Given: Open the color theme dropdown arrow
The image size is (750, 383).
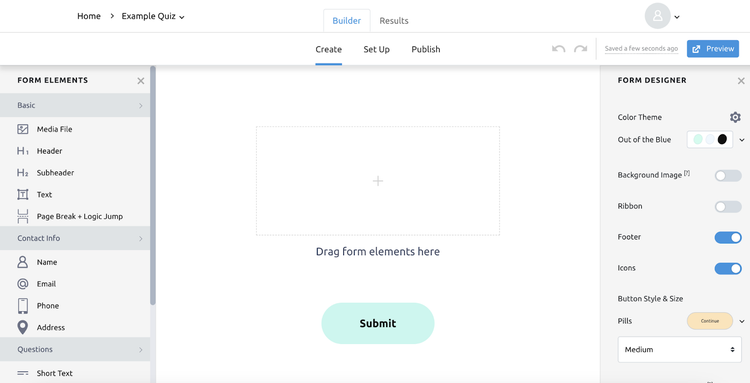Looking at the screenshot, I should tap(742, 140).
